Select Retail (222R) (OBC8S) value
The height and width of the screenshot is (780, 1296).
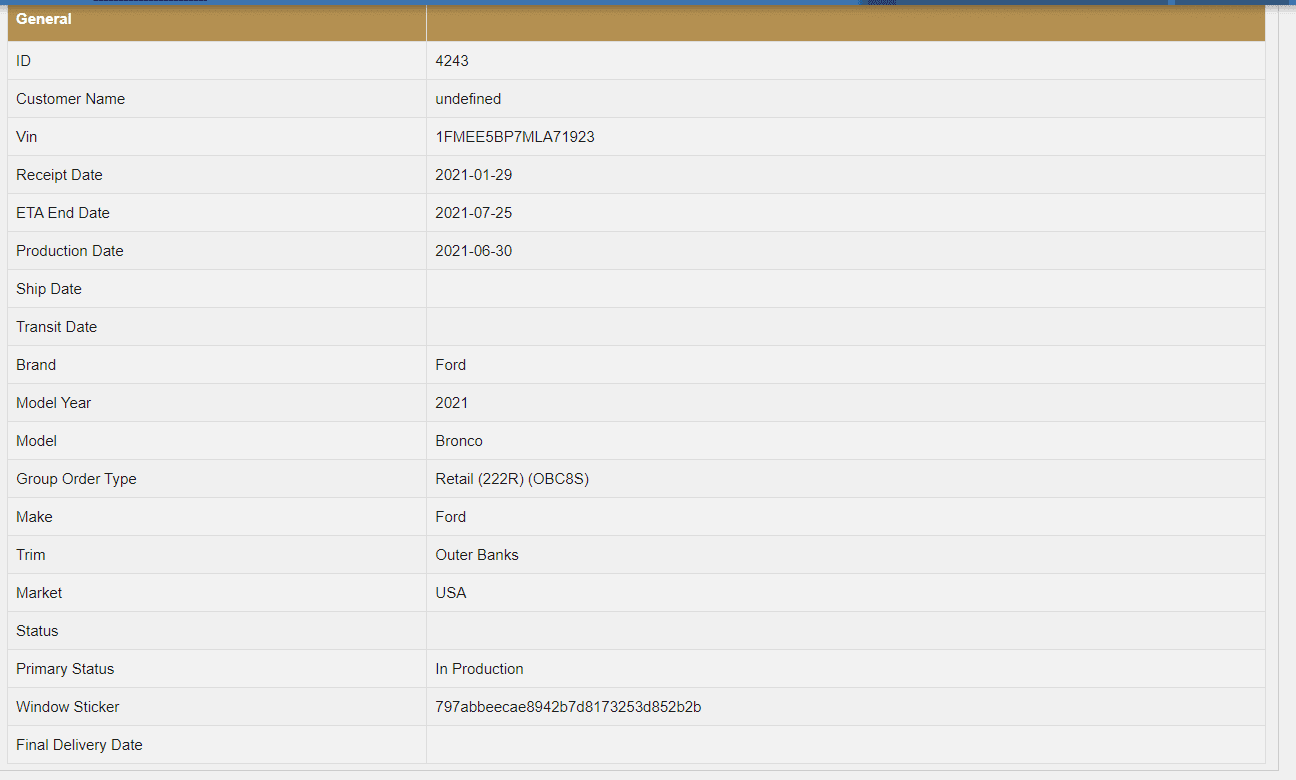(512, 479)
